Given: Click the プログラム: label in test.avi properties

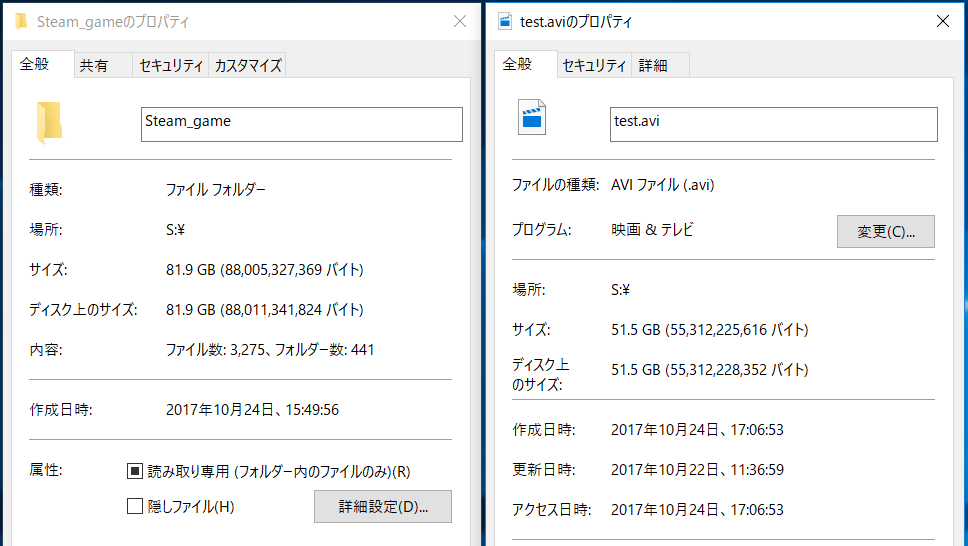Looking at the screenshot, I should point(541,230).
